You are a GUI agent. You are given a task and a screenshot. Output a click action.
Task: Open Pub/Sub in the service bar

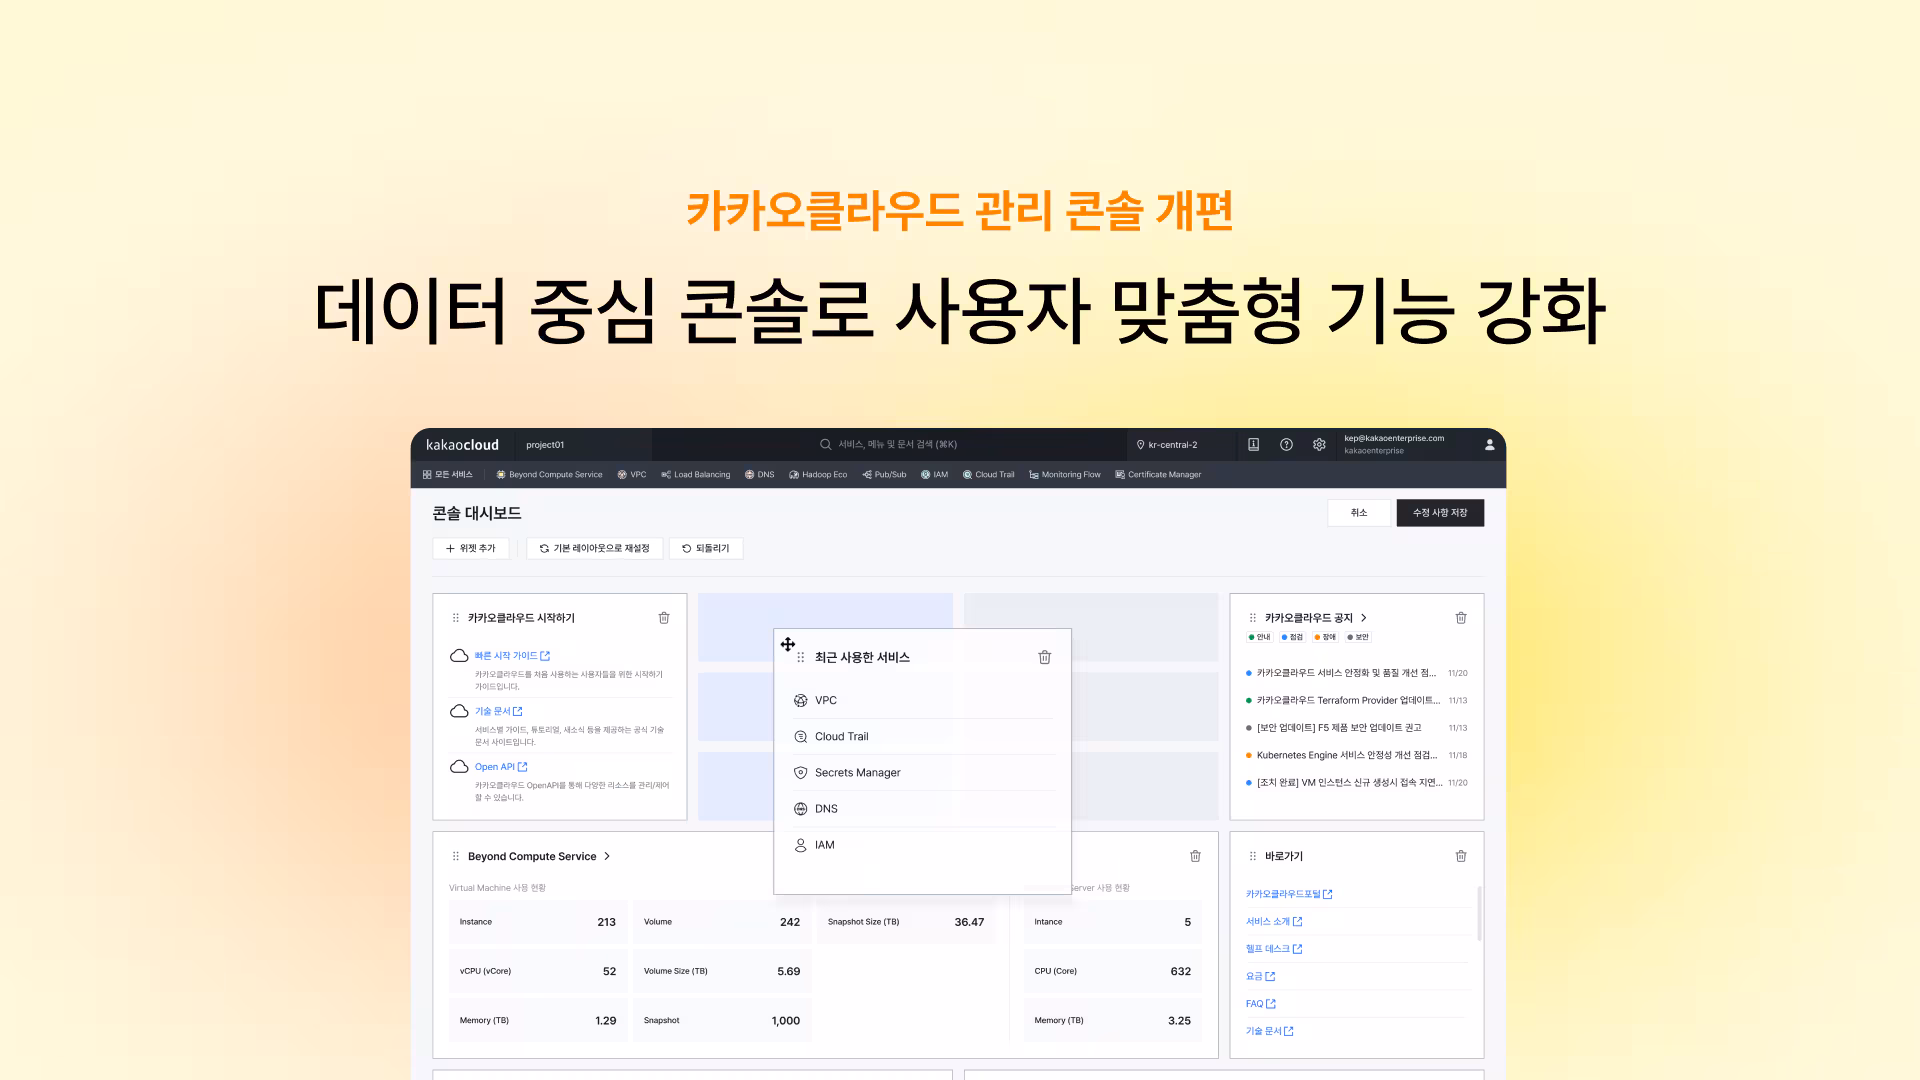(884, 475)
